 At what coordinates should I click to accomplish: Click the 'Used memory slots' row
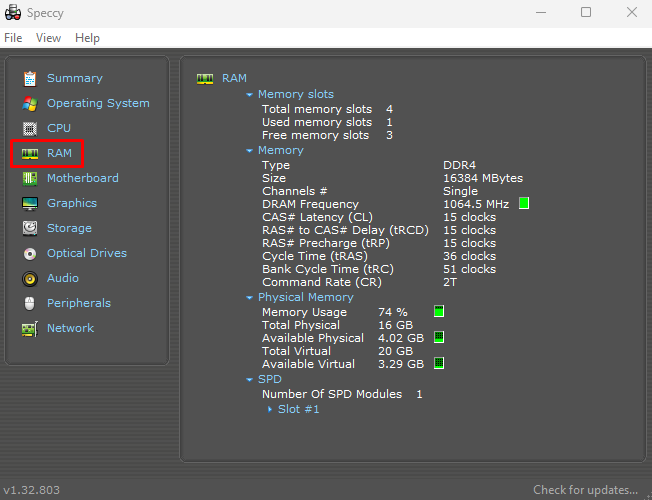coord(328,122)
